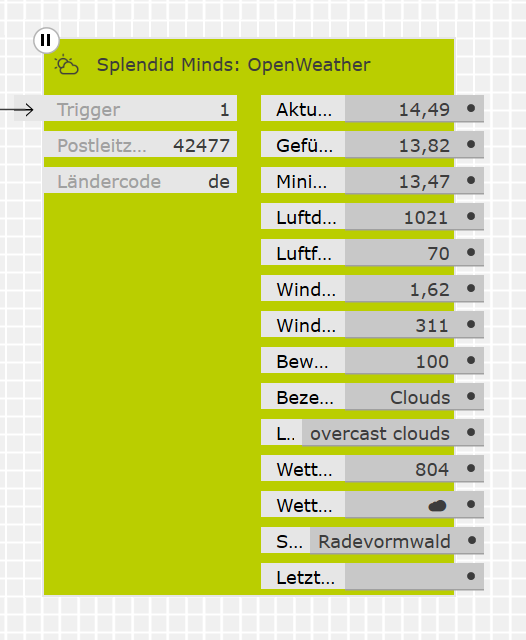The height and width of the screenshot is (640, 526).
Task: Select the Aktu... output label
Action: pyautogui.click(x=303, y=109)
